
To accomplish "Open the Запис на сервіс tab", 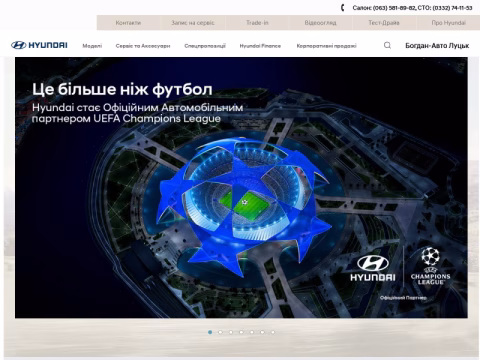I will [x=193, y=23].
